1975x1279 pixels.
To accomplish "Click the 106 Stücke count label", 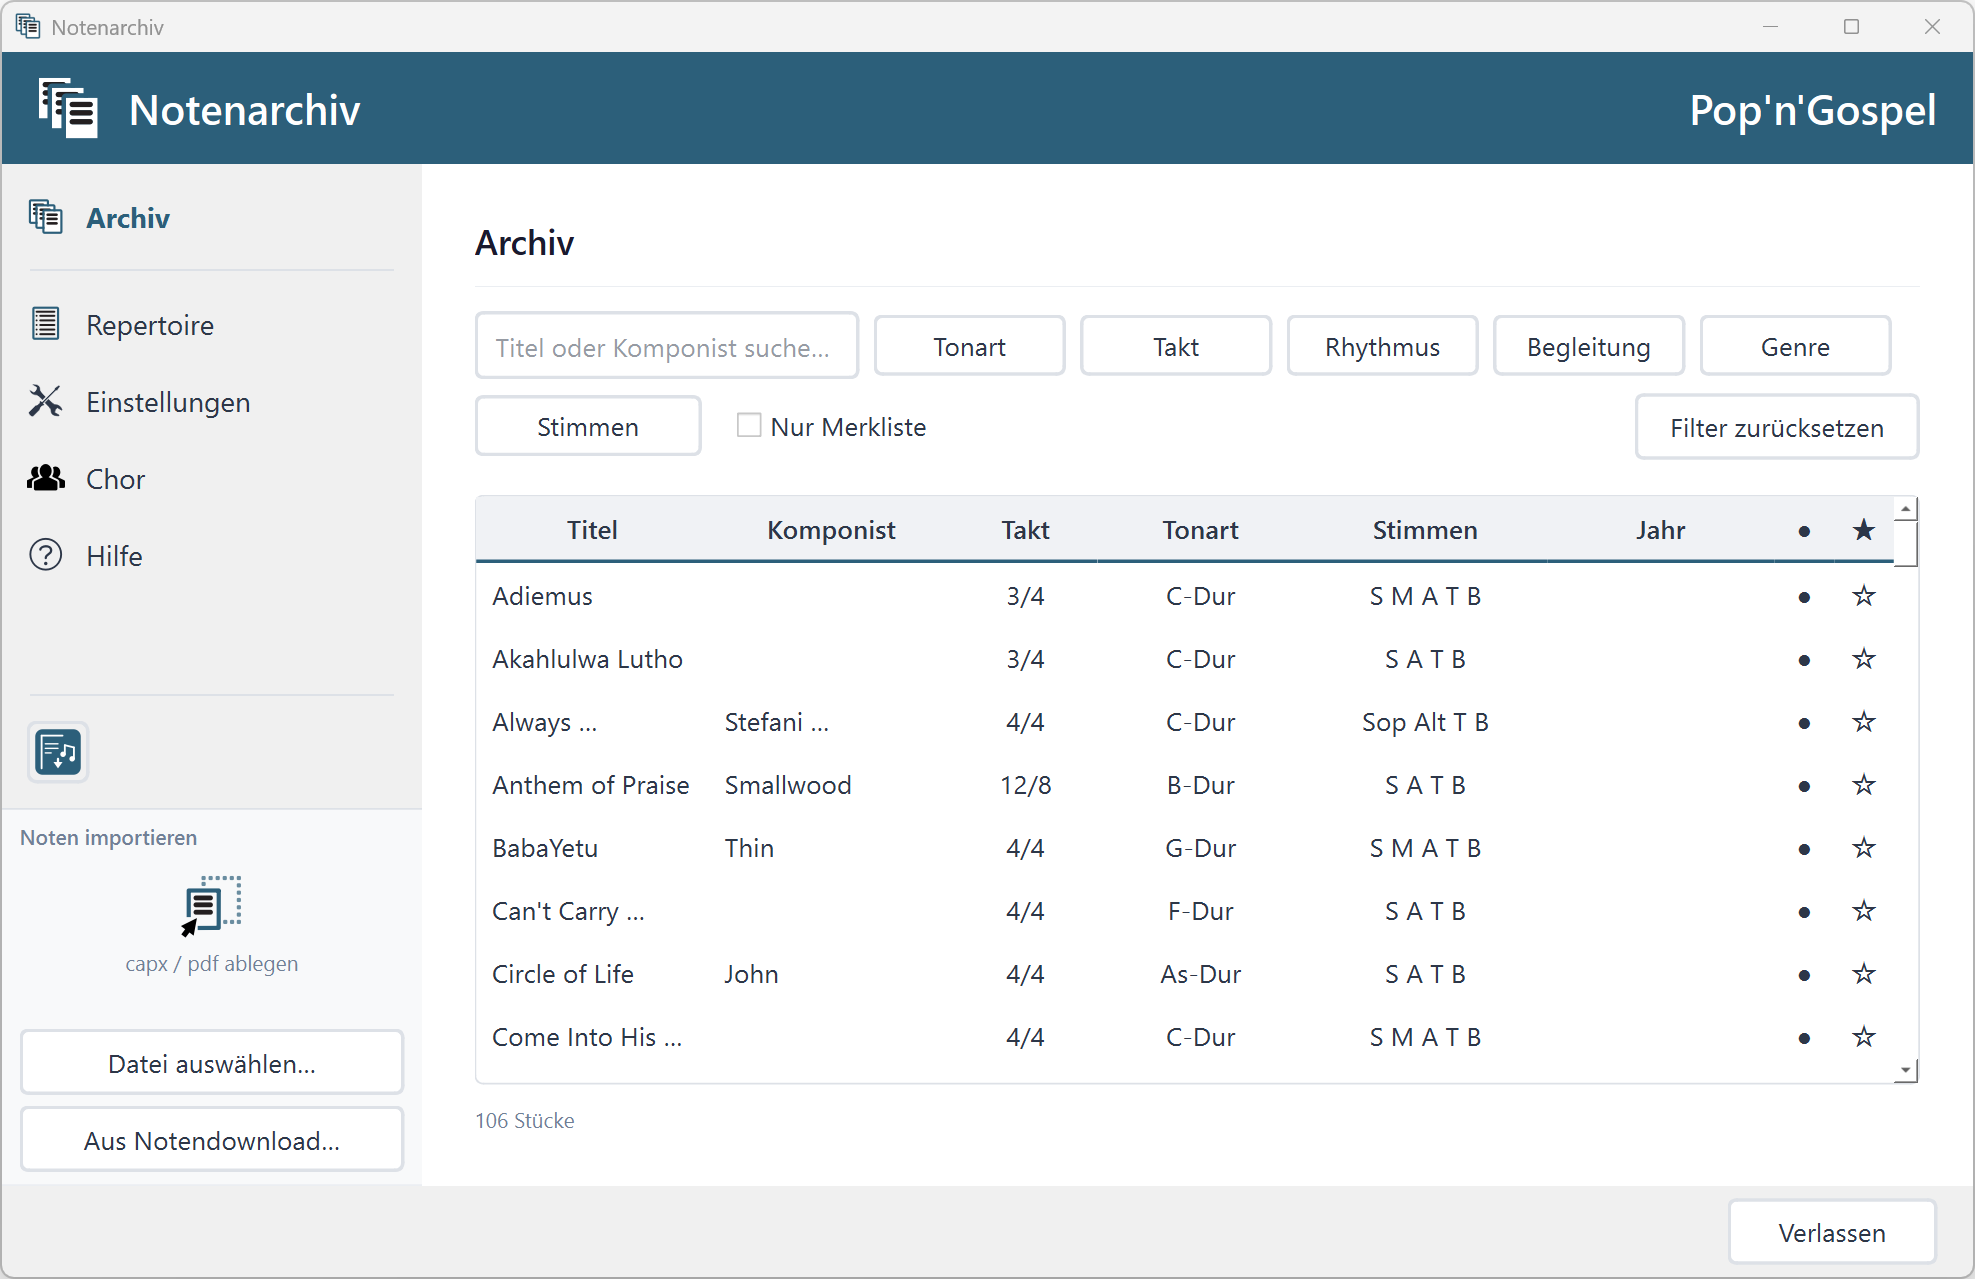I will tap(525, 1120).
